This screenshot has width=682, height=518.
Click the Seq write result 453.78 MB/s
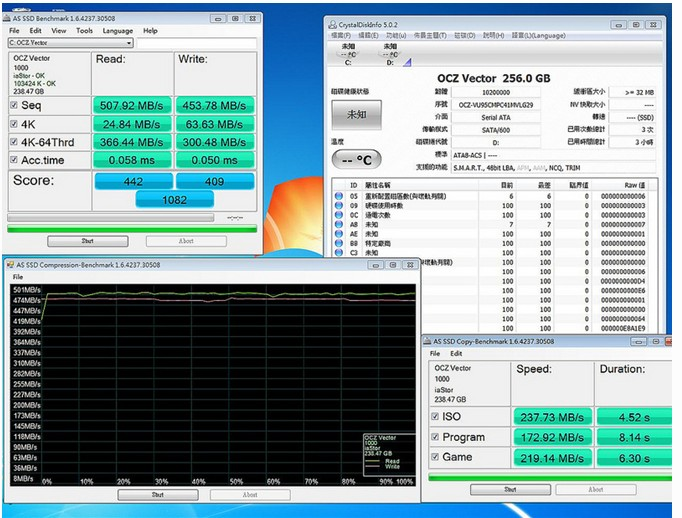click(214, 106)
